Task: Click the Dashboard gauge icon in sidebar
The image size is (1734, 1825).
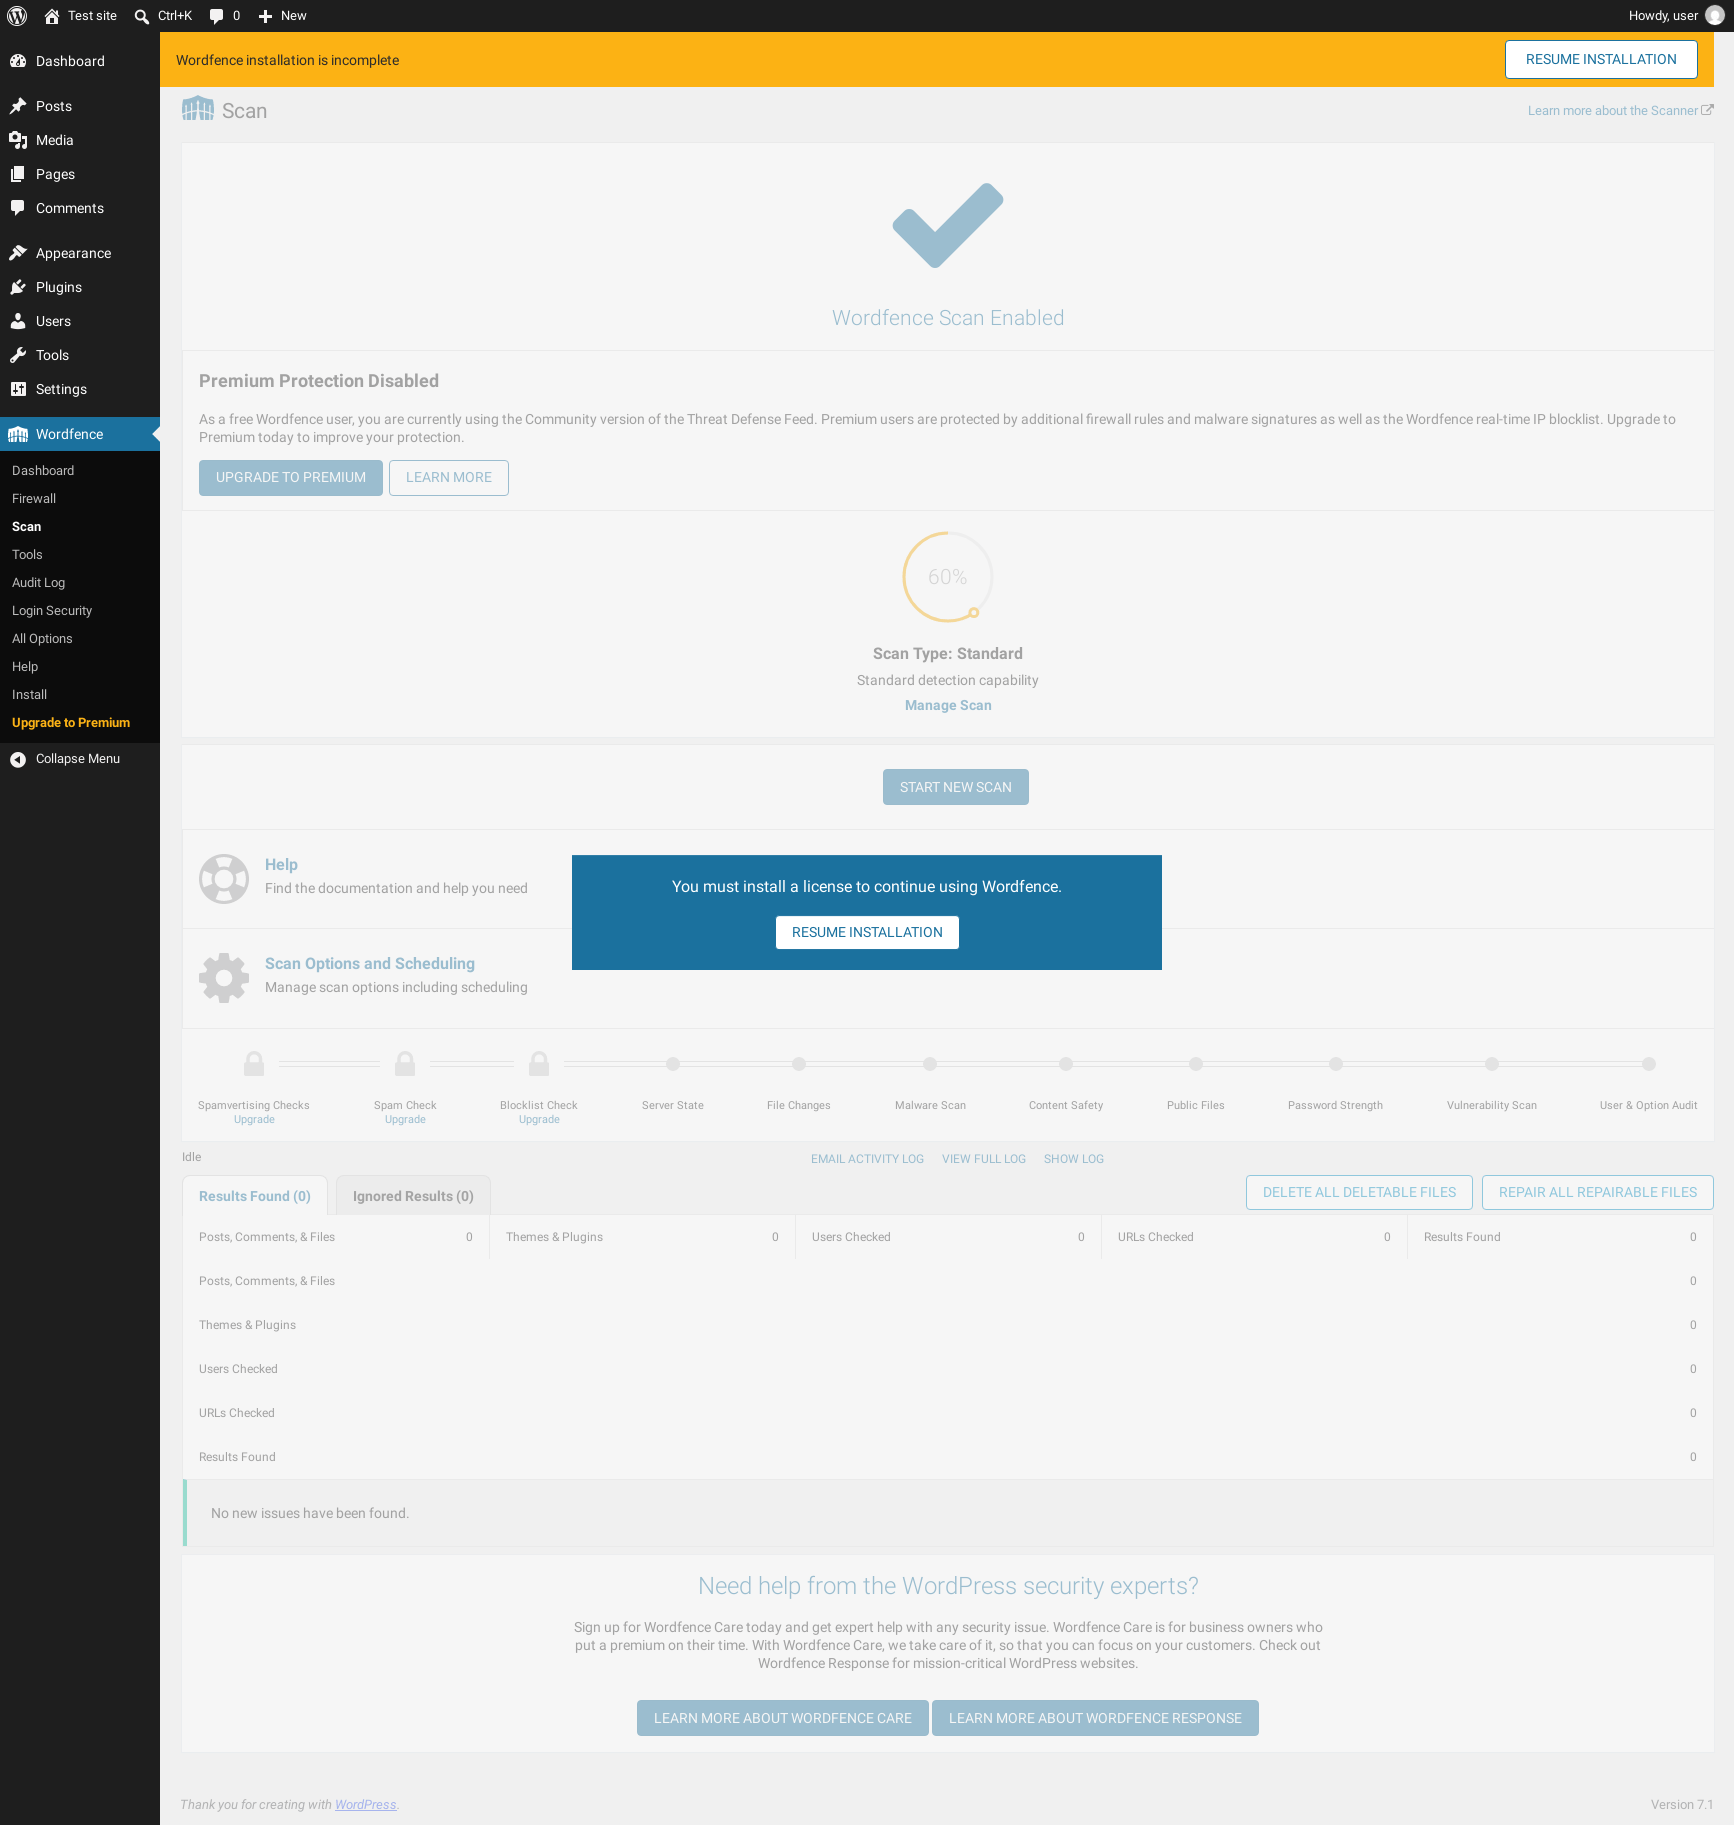Action: (x=18, y=61)
